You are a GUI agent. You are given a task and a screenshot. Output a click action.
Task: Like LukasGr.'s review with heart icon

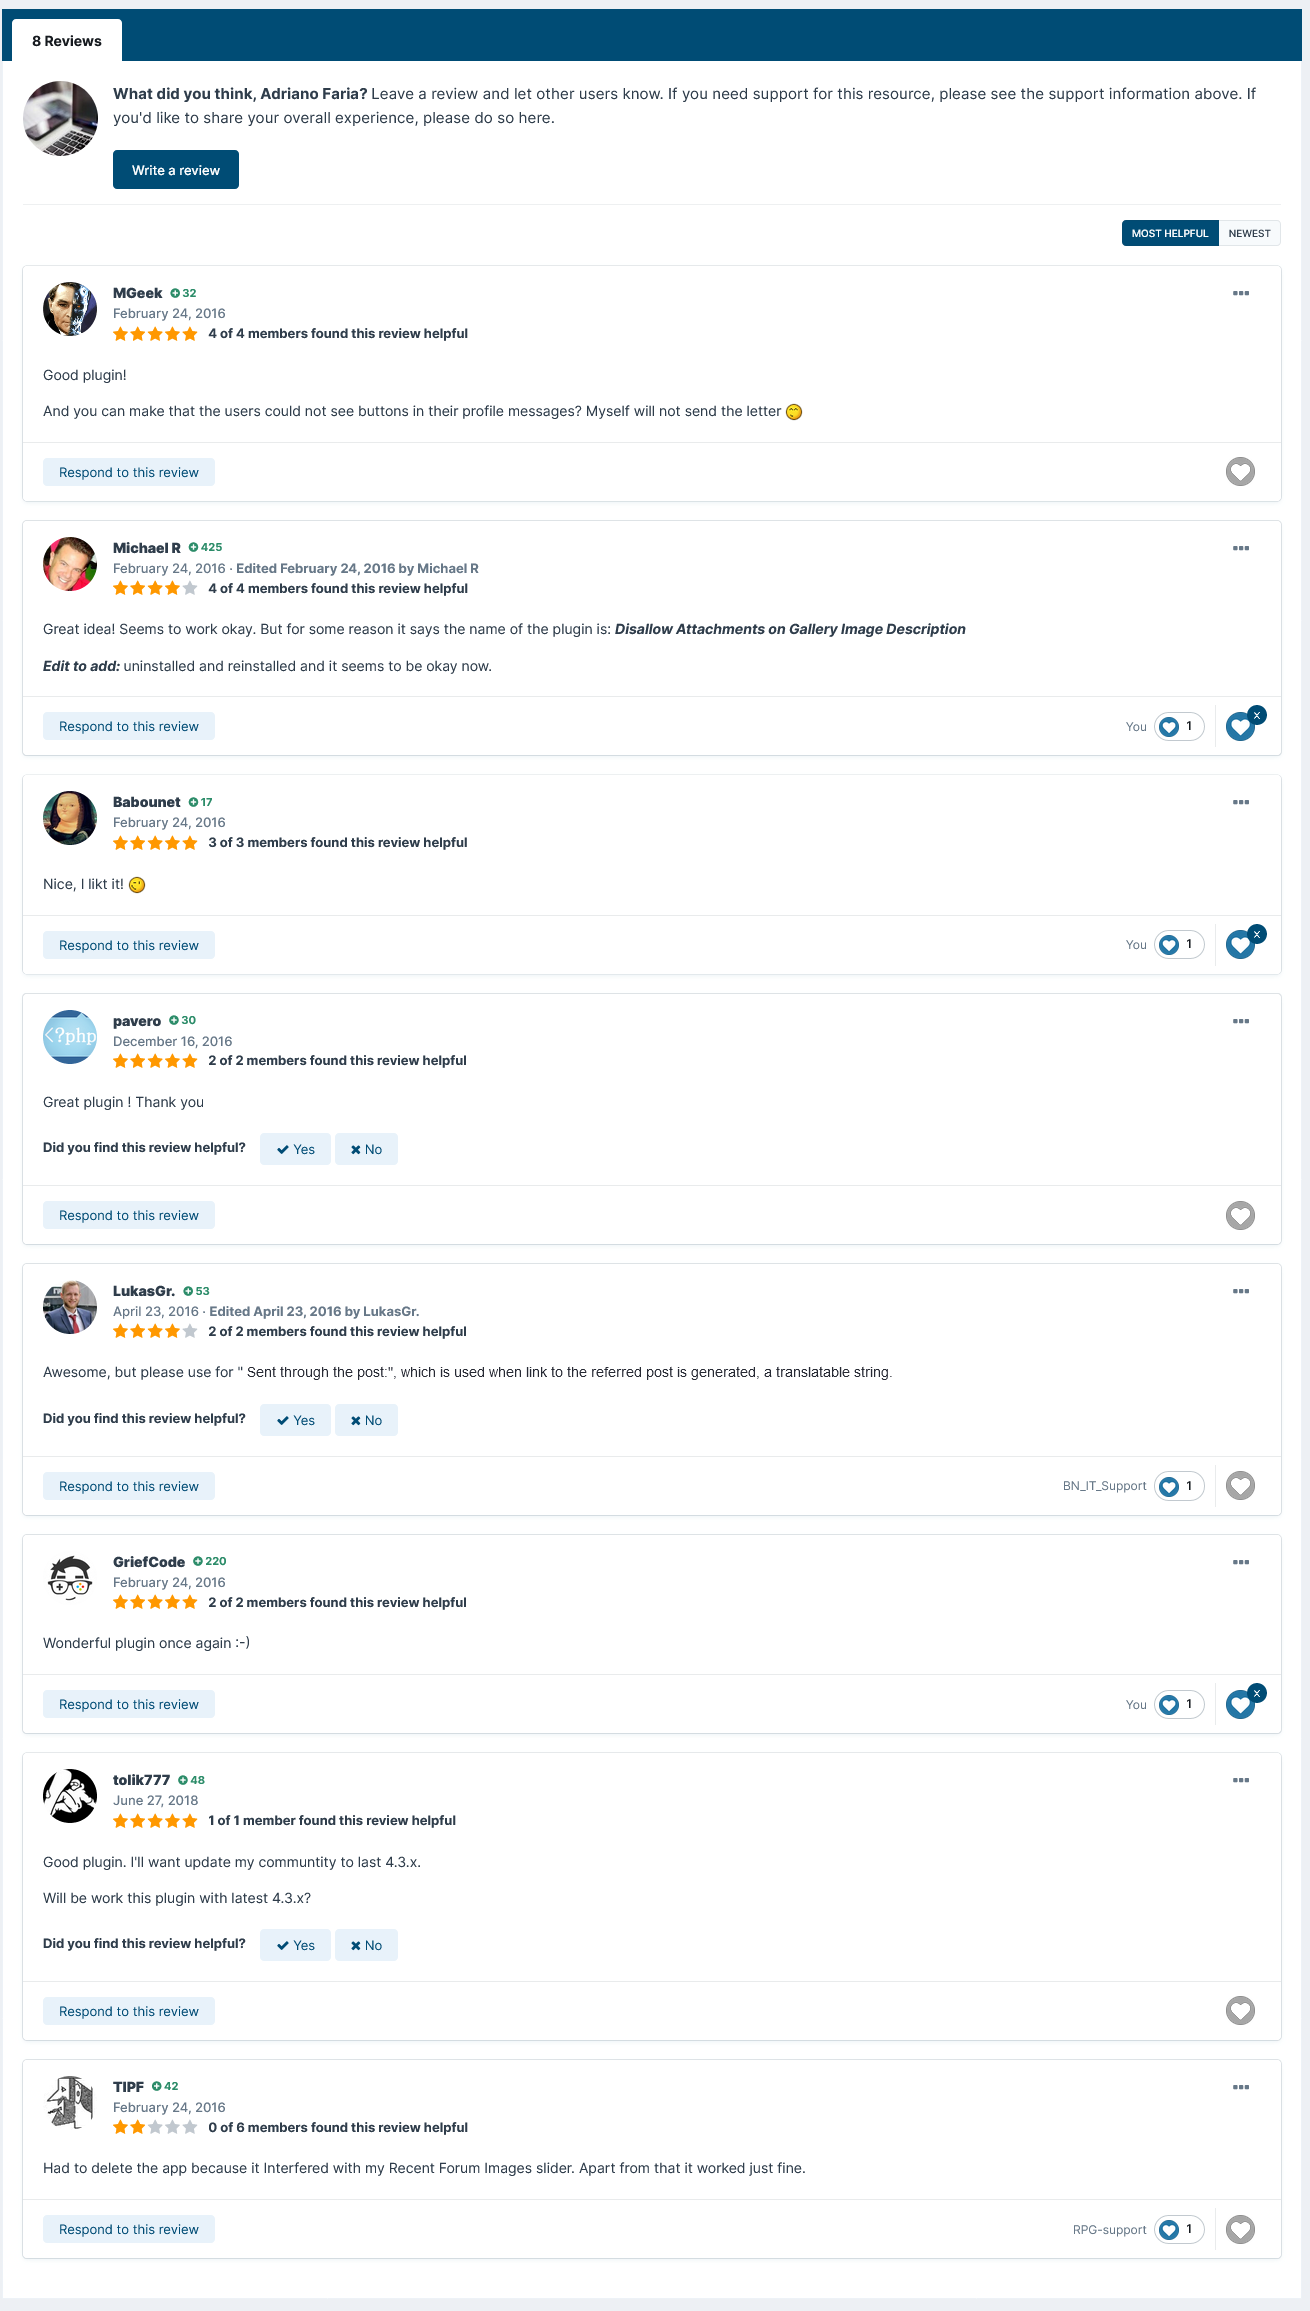pos(1240,1486)
